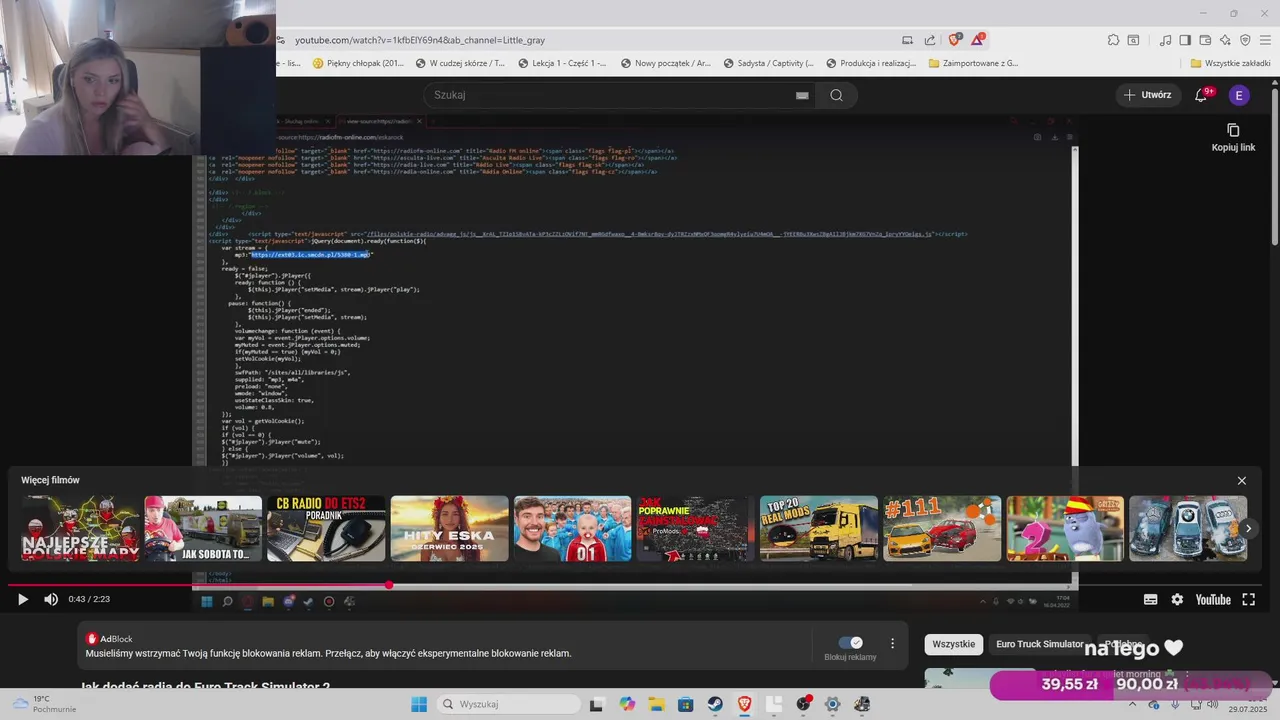Image resolution: width=1280 pixels, height=720 pixels.
Task: Open the Windows Start menu
Action: pyautogui.click(x=419, y=704)
